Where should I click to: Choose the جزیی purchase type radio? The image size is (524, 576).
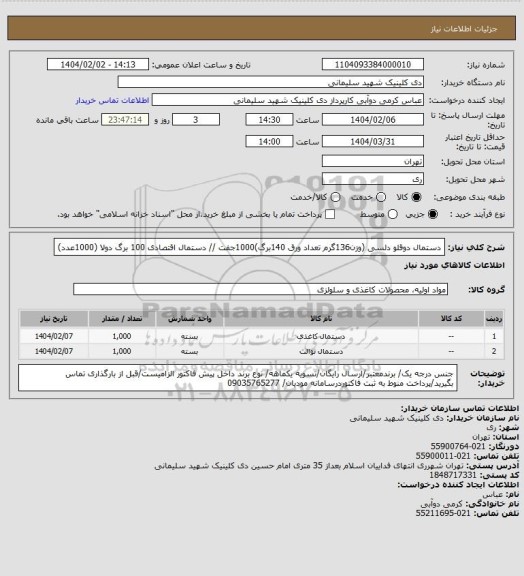click(434, 214)
